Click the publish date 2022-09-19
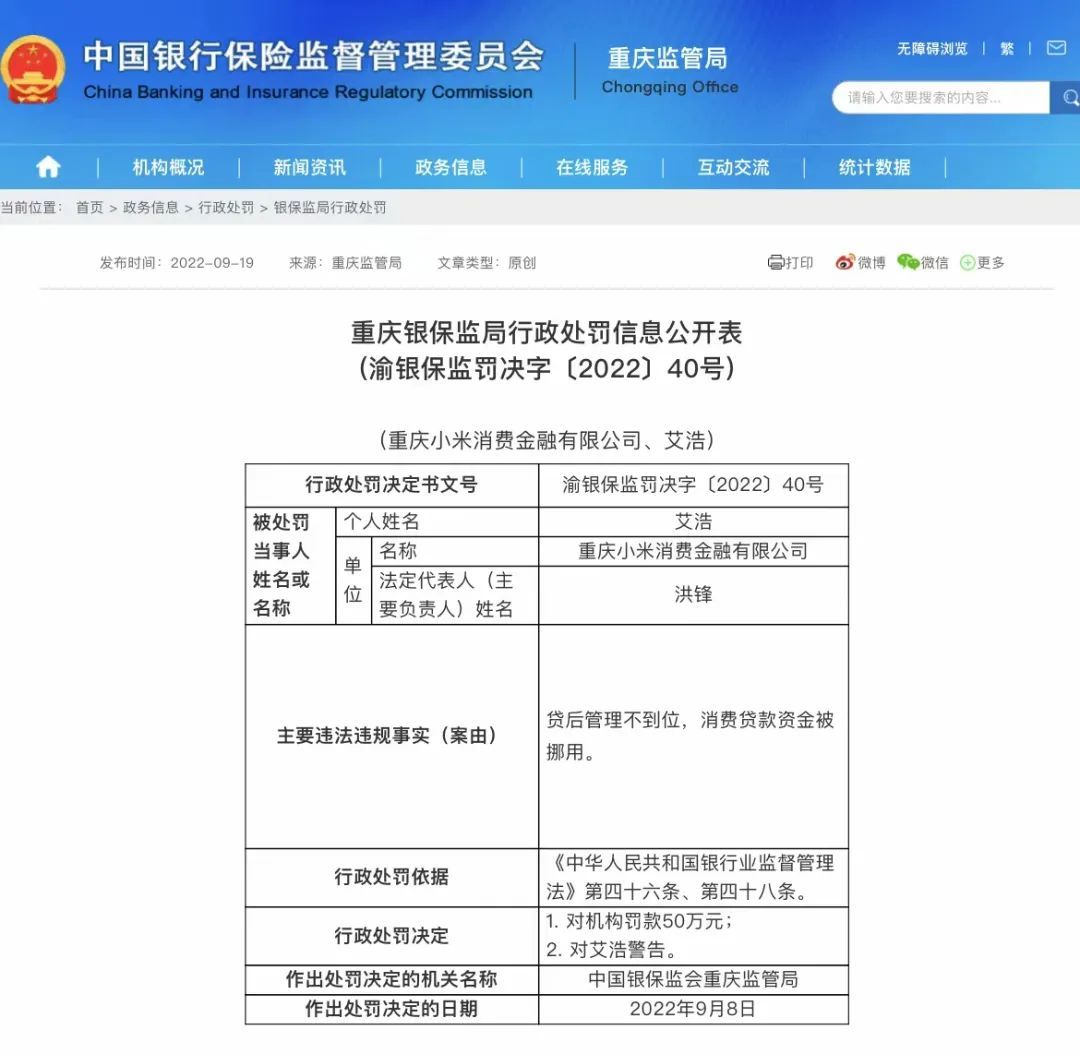The height and width of the screenshot is (1054, 1080). [212, 262]
